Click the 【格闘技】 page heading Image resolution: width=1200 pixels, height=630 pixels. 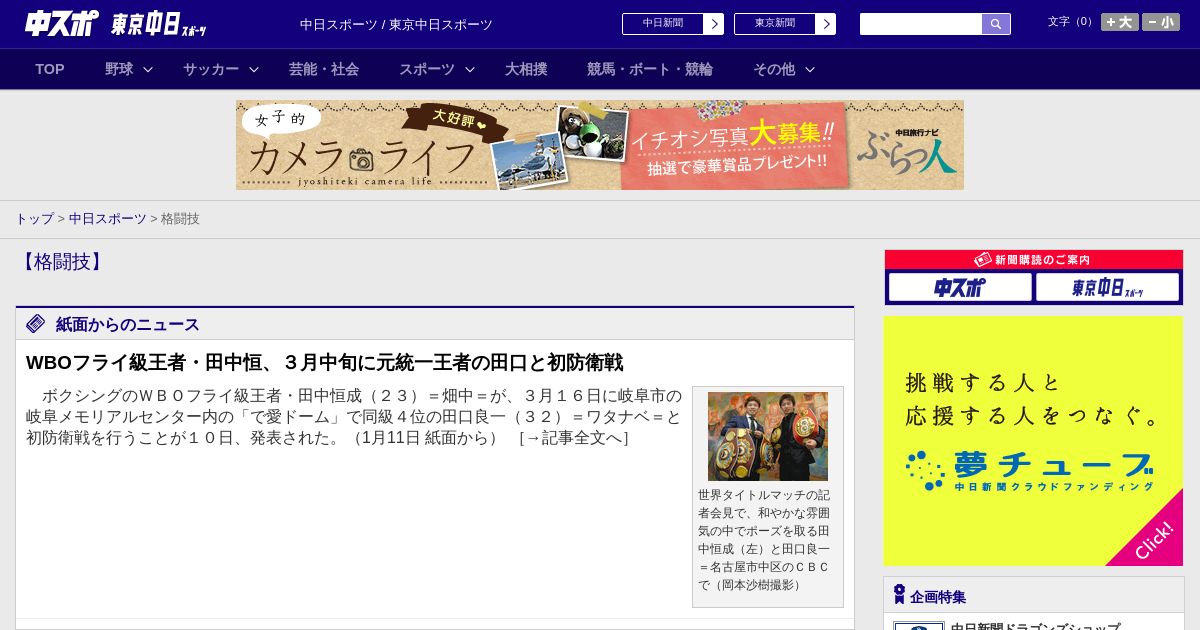point(61,262)
